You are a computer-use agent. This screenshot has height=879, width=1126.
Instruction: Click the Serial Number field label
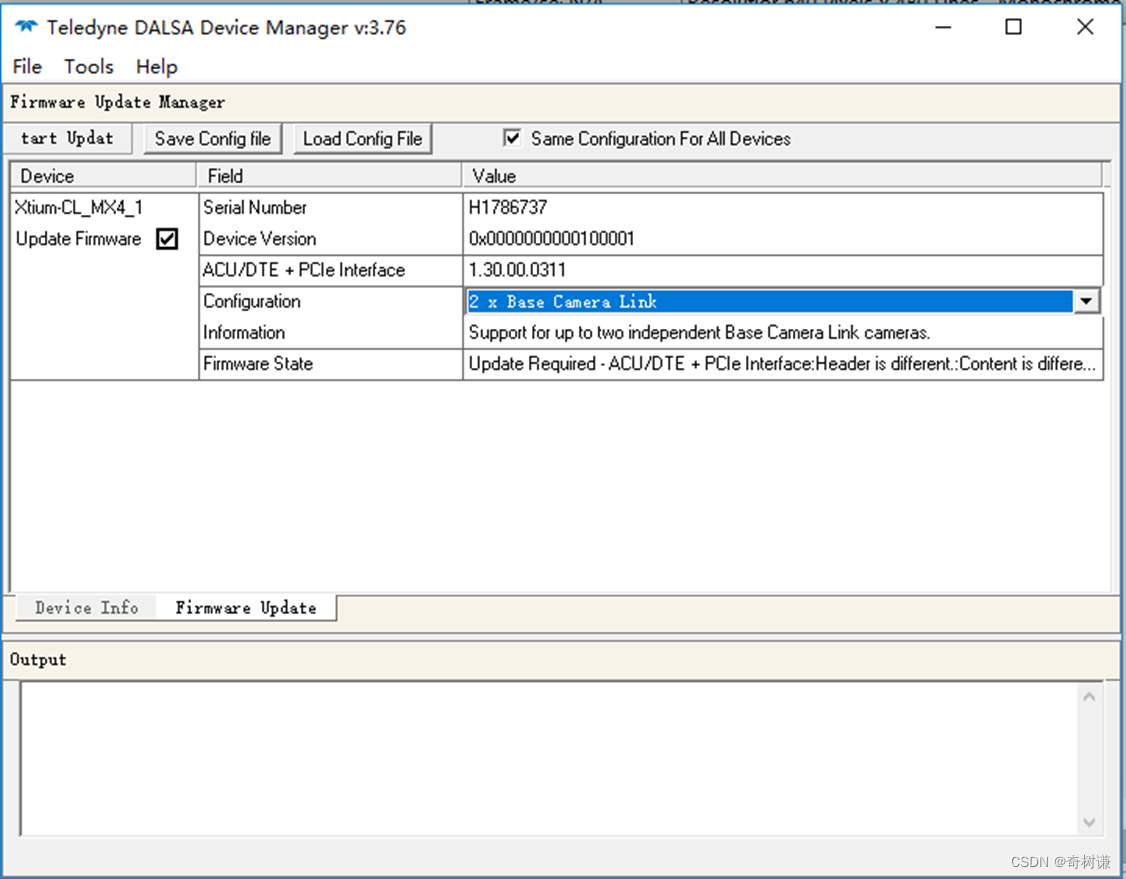[x=255, y=208]
